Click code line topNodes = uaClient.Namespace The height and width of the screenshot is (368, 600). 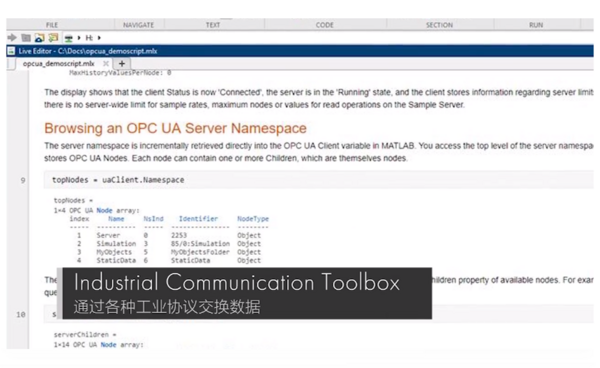[x=118, y=180]
